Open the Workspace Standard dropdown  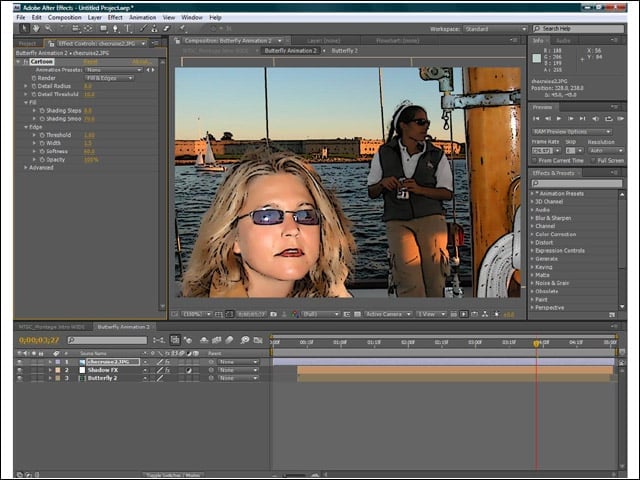tap(495, 29)
